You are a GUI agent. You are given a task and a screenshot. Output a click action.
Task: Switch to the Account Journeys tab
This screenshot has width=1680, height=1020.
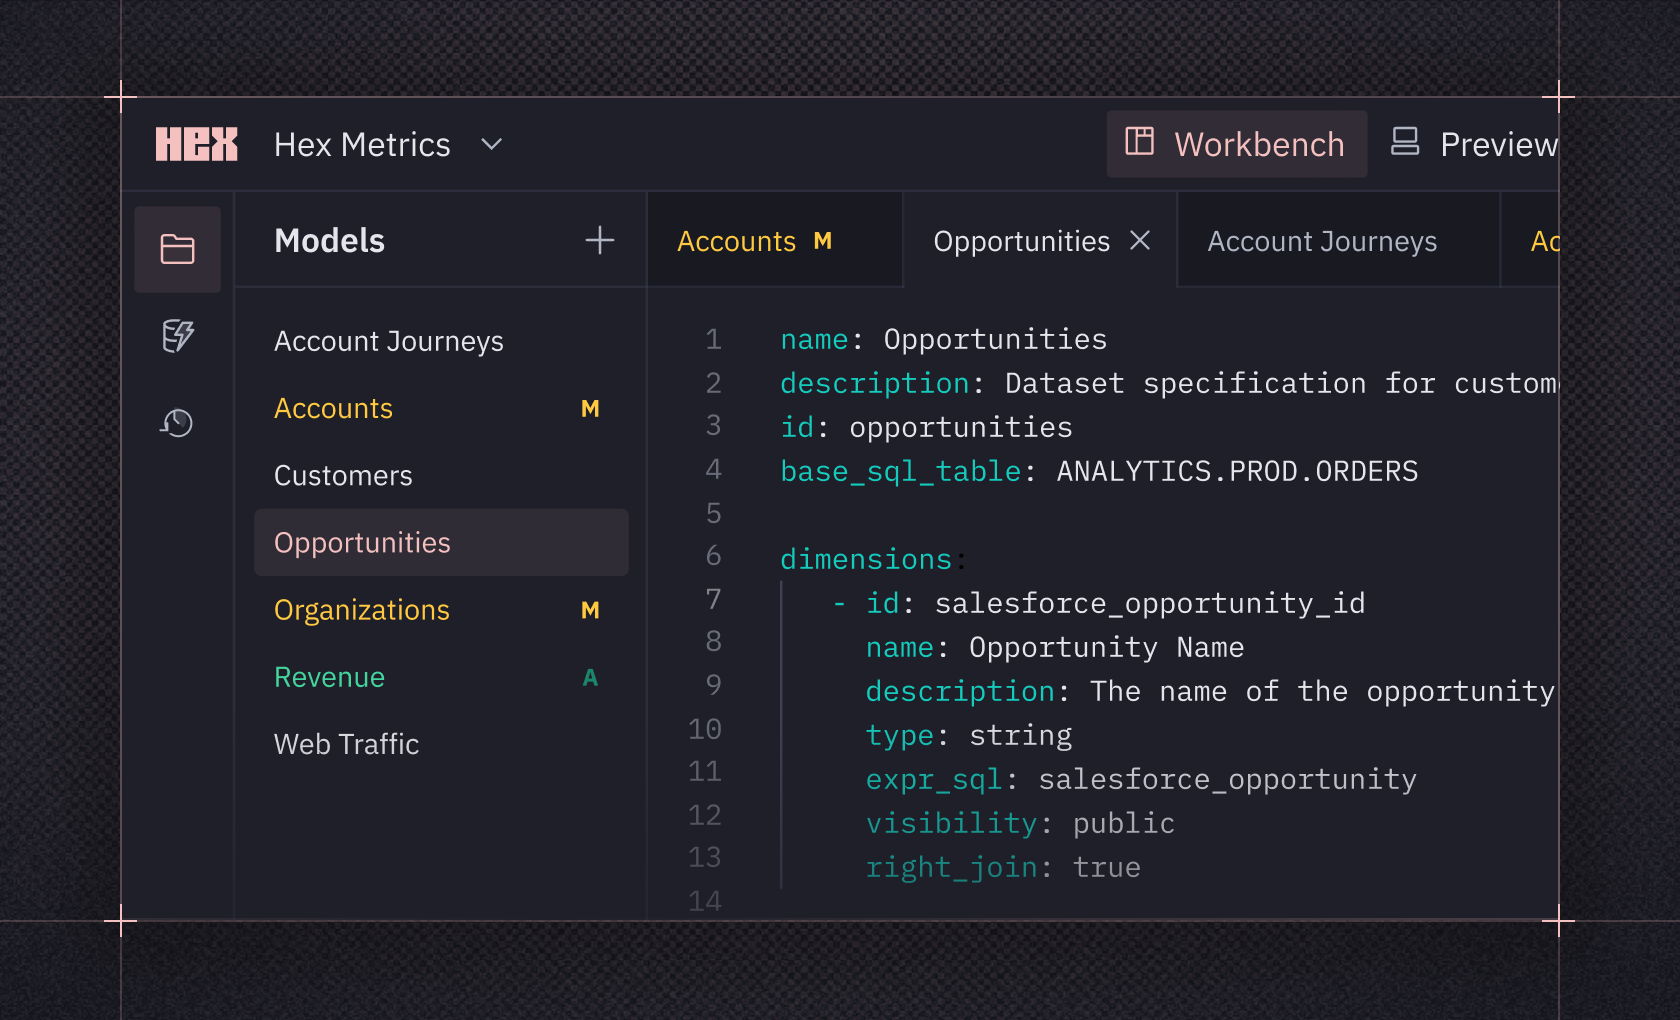1322,240
